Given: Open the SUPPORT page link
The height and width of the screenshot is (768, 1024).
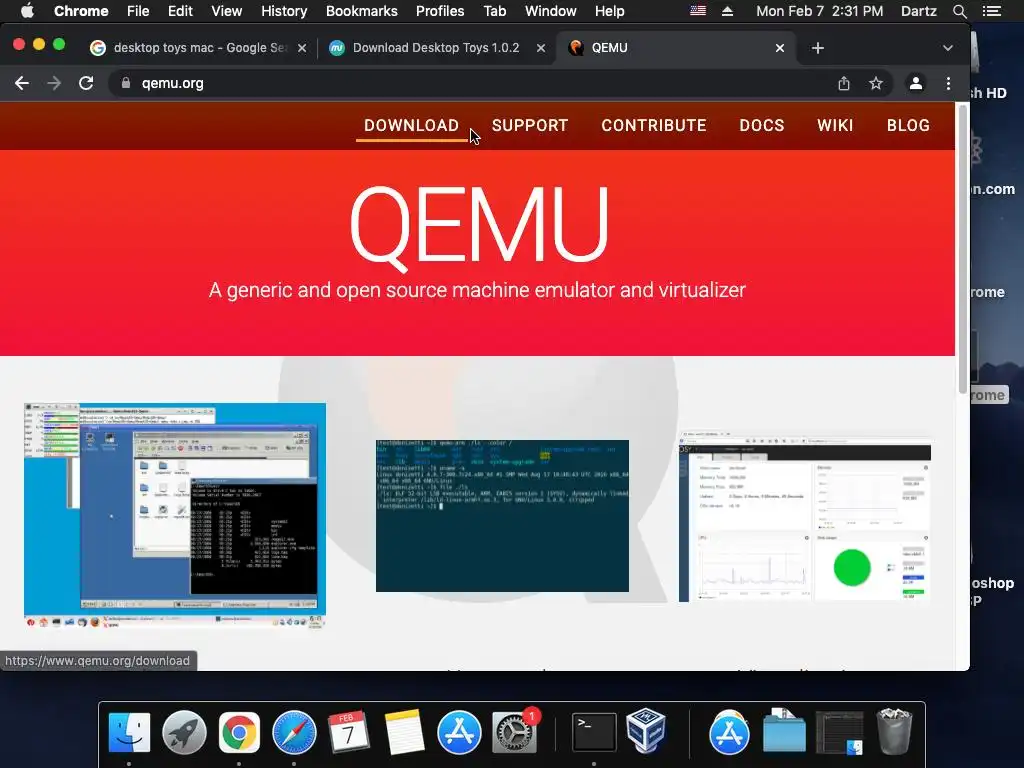Looking at the screenshot, I should click(530, 125).
